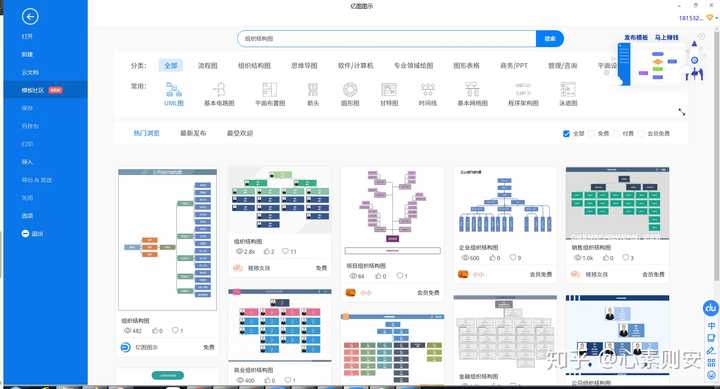Select the 流程图 category

point(208,66)
